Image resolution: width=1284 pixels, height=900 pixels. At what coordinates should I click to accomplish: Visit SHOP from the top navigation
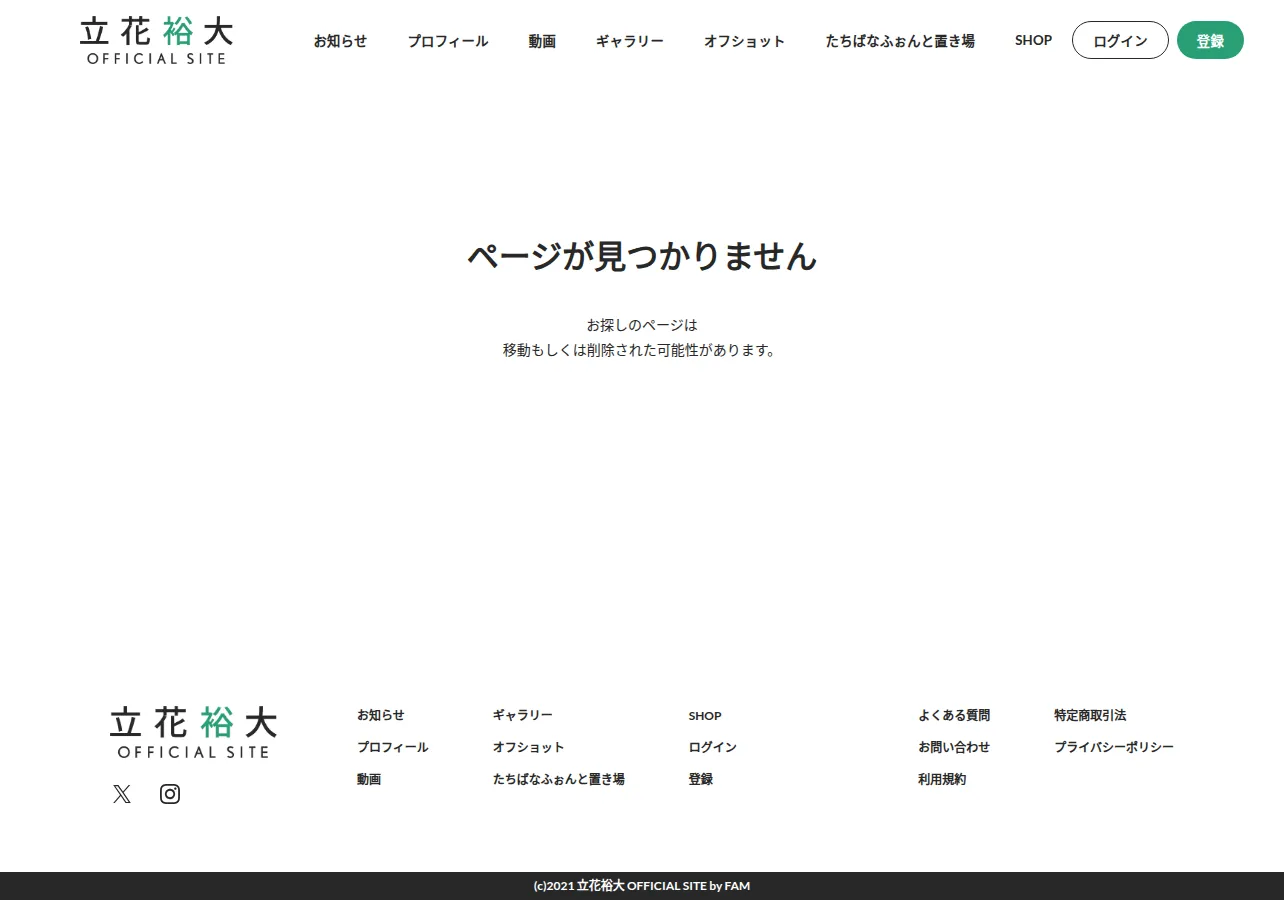coord(1033,41)
